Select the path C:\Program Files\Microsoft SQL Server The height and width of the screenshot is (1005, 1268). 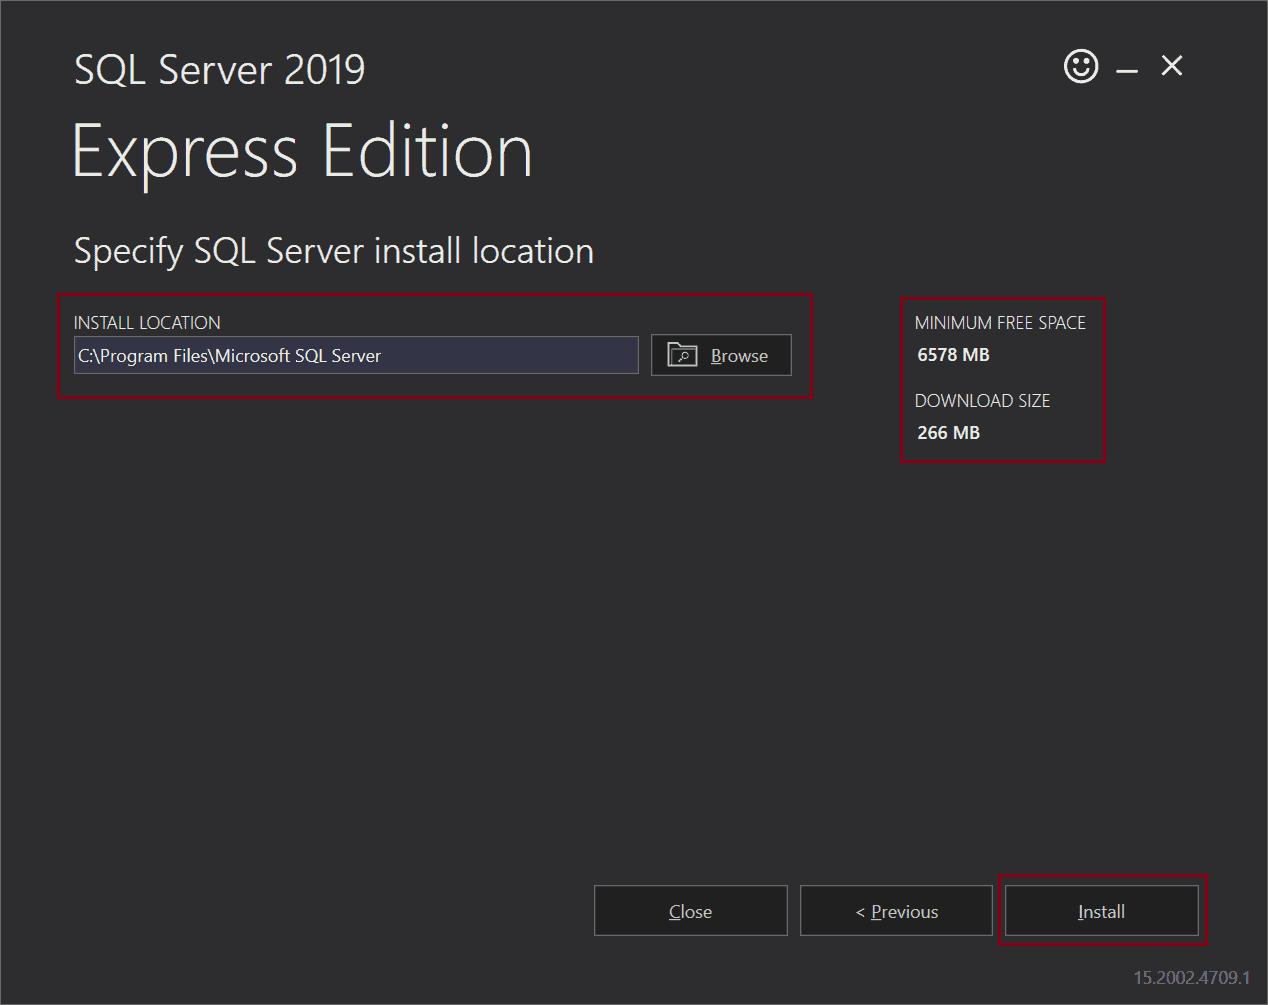pyautogui.click(x=229, y=355)
